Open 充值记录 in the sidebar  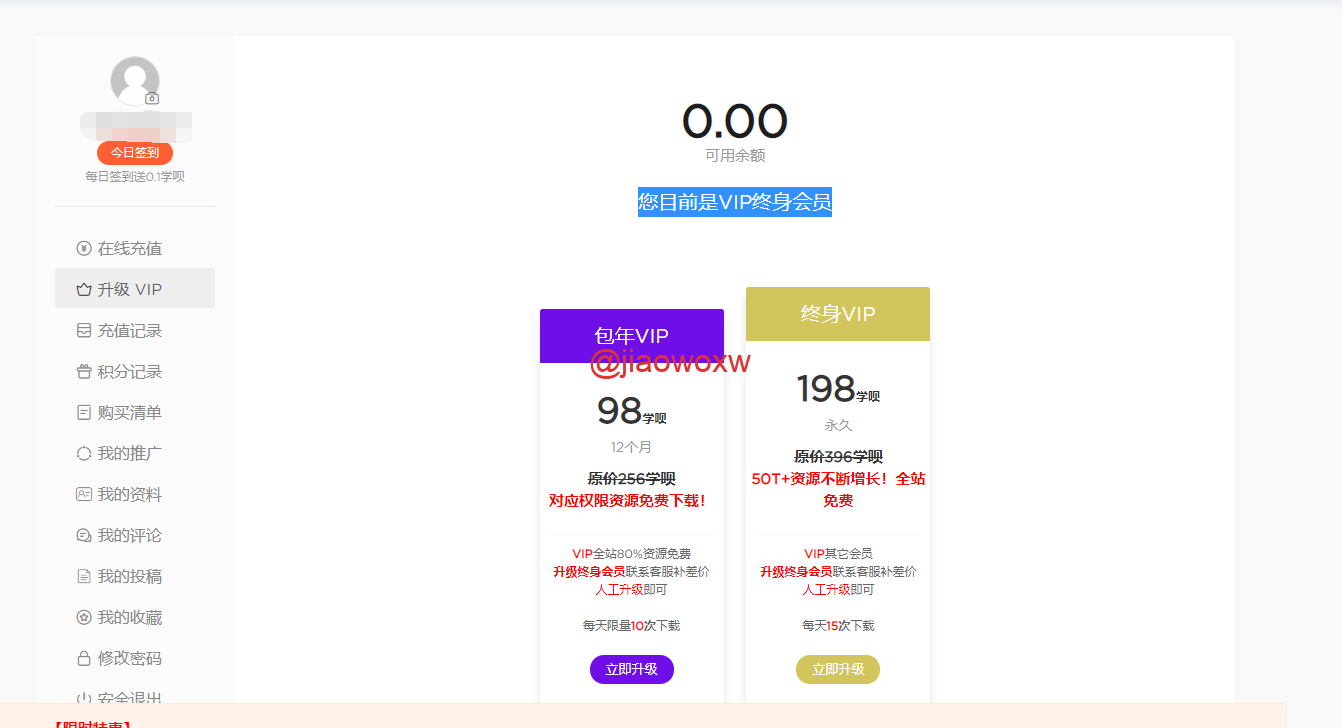[x=135, y=330]
